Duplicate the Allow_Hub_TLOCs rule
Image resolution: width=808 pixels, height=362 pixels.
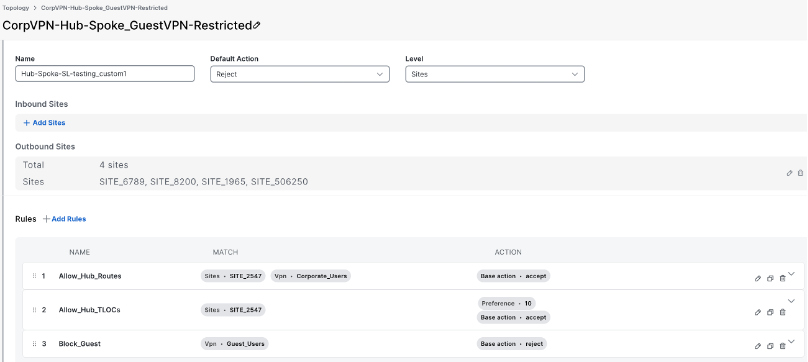(x=770, y=312)
